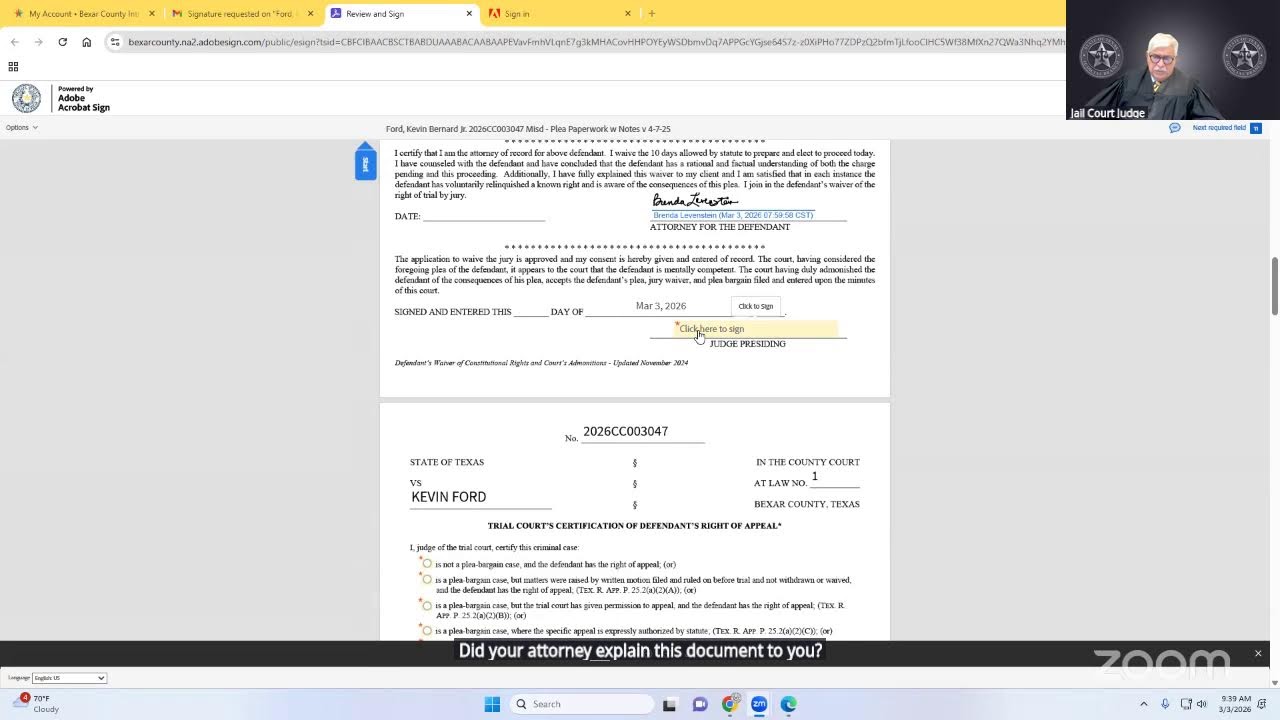Image resolution: width=1280 pixels, height=720 pixels.
Task: Open Zoom from the taskbar
Action: [x=759, y=704]
